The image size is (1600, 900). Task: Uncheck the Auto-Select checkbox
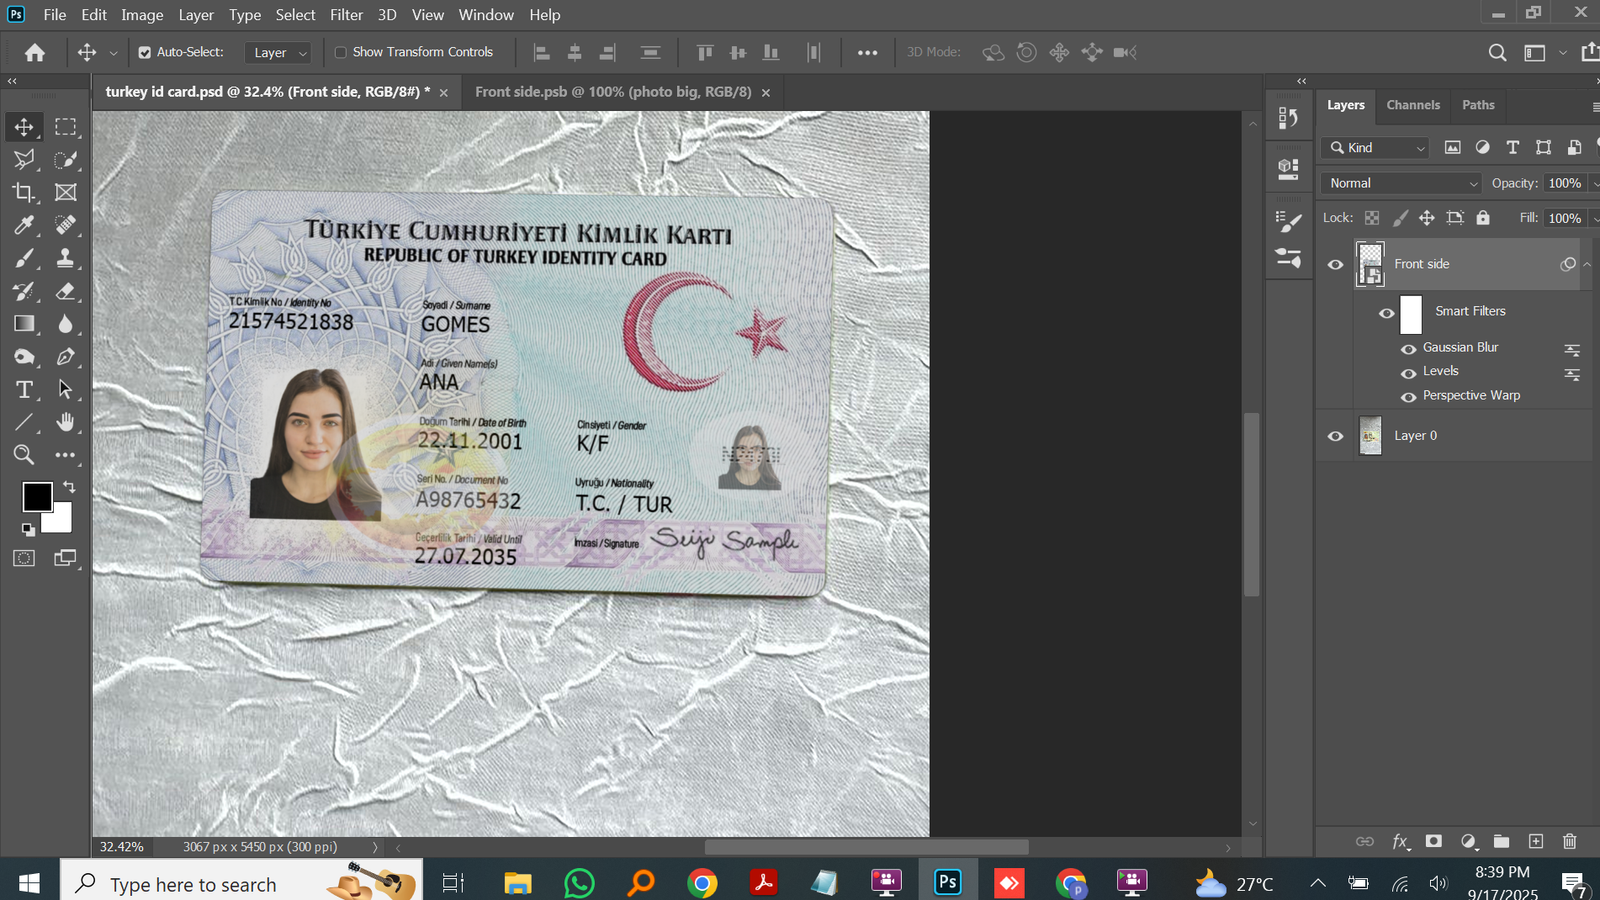pyautogui.click(x=145, y=52)
